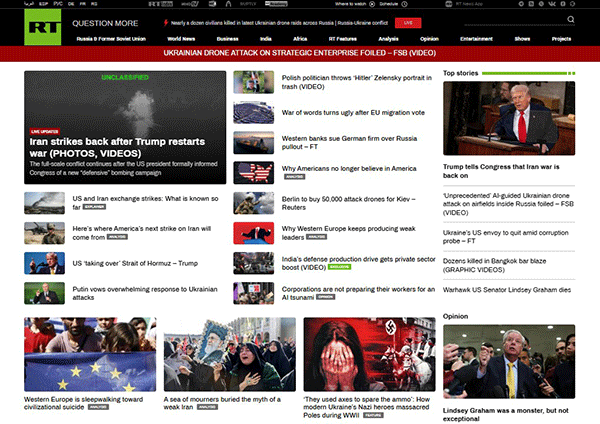Image resolution: width=600 pixels, height=424 pixels.
Task: Click the Trump at Congress top story image
Action: pyautogui.click(x=509, y=118)
